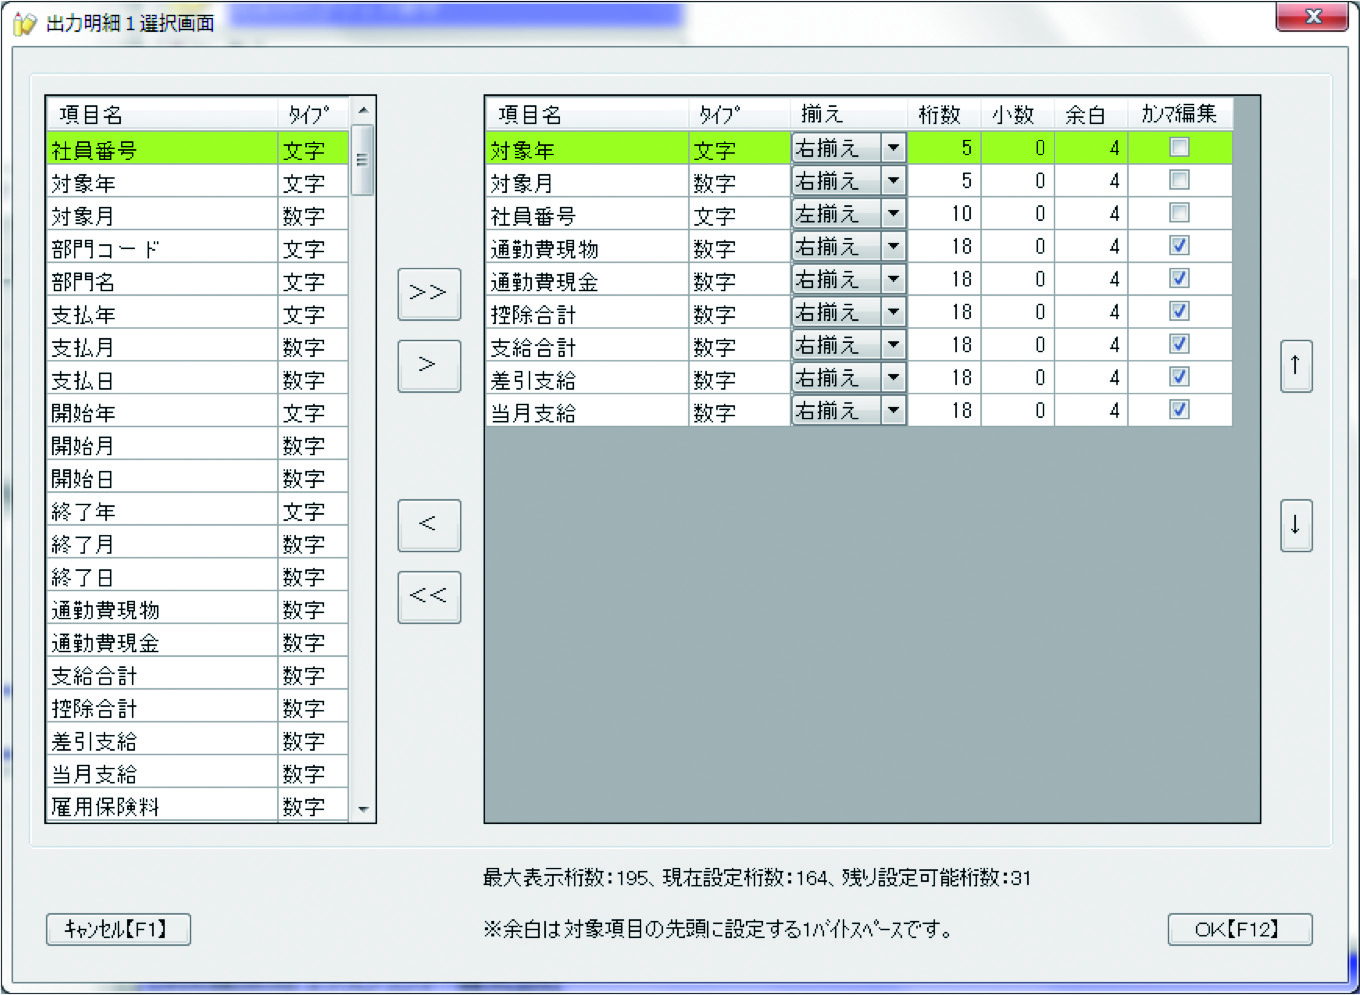Expand alignment dropdown for 対象年 row

tap(893, 148)
